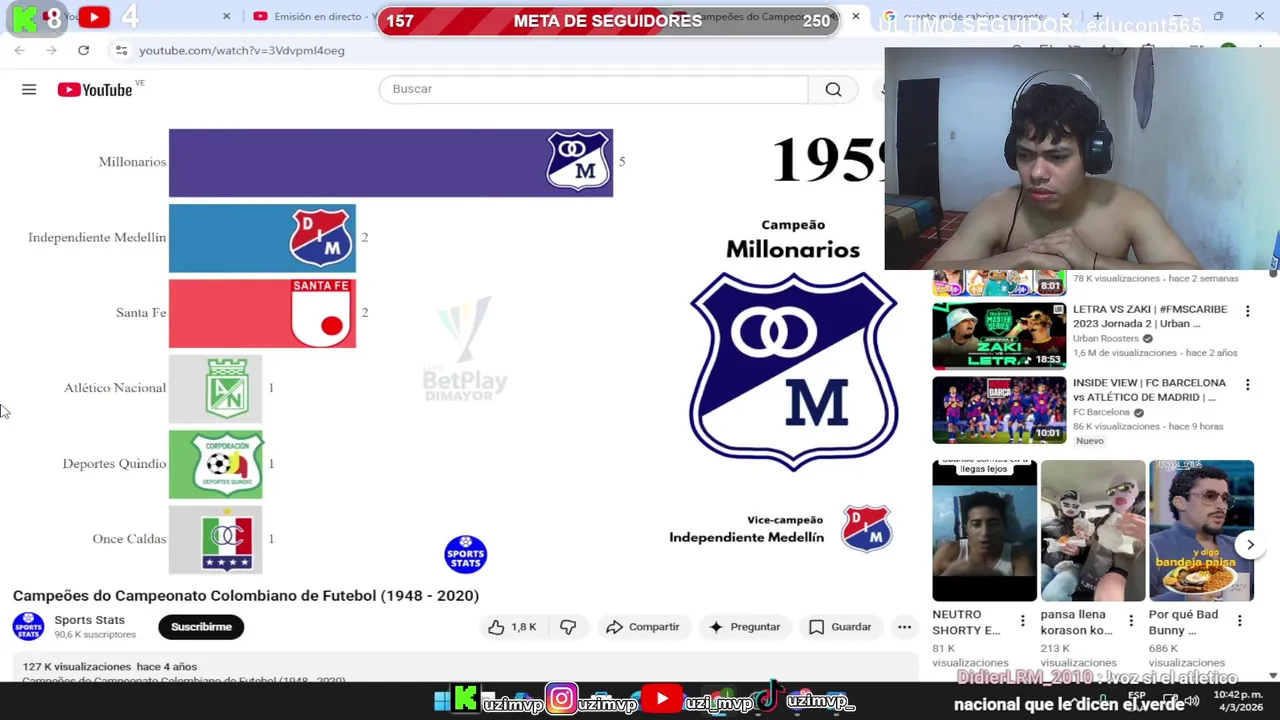Open the site information icon beside the URL
Screen dimensions: 1280x720
(121, 50)
